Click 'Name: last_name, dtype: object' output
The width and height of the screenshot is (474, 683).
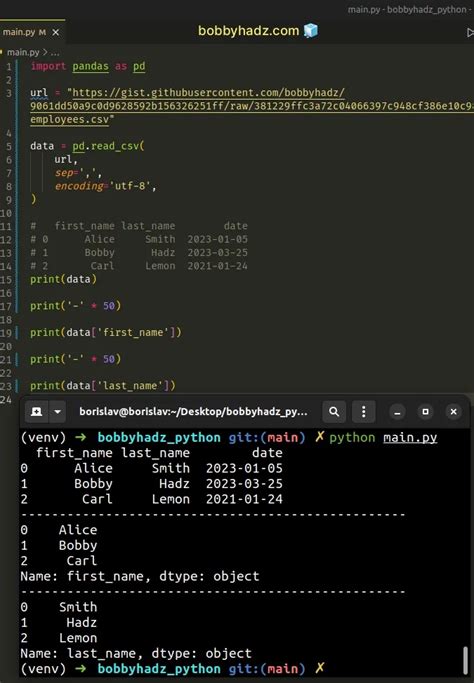136,653
